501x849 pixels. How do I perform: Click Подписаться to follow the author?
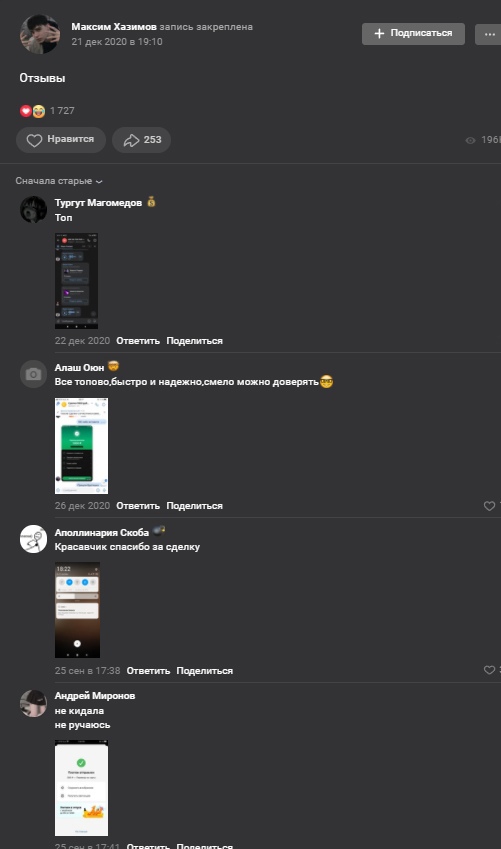tap(413, 34)
